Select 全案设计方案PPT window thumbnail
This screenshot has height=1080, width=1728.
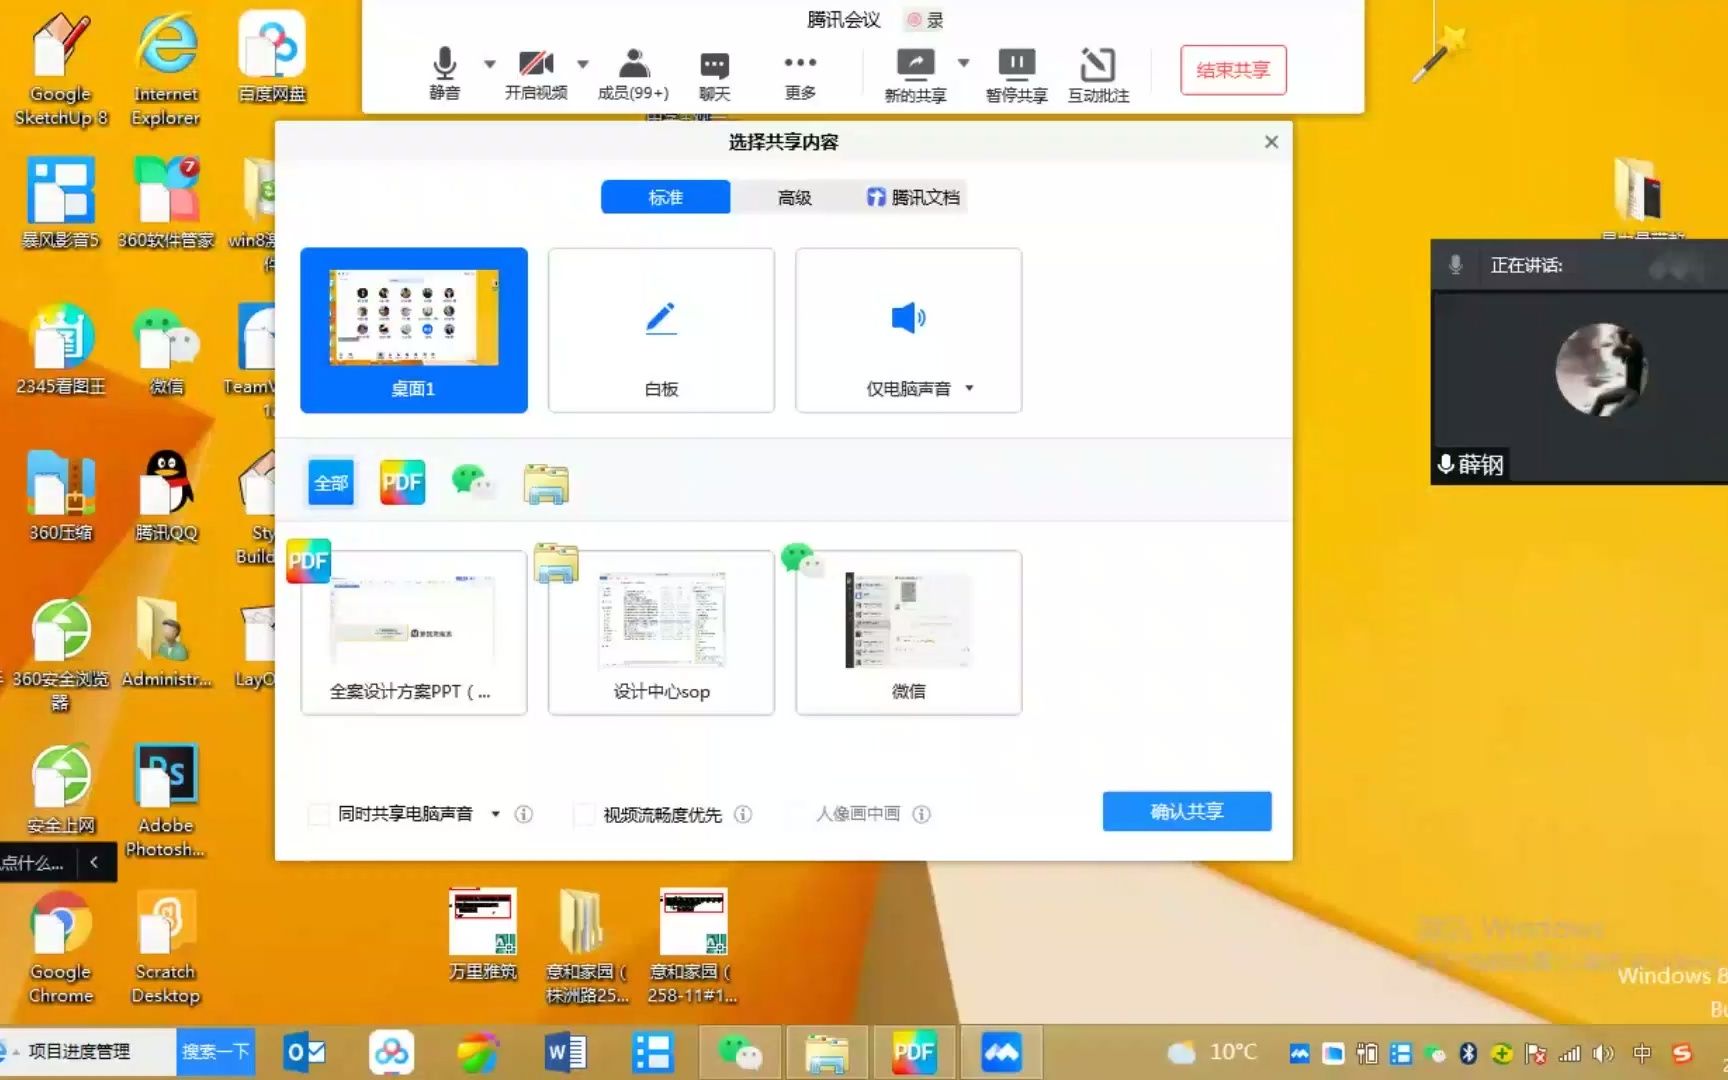point(413,632)
